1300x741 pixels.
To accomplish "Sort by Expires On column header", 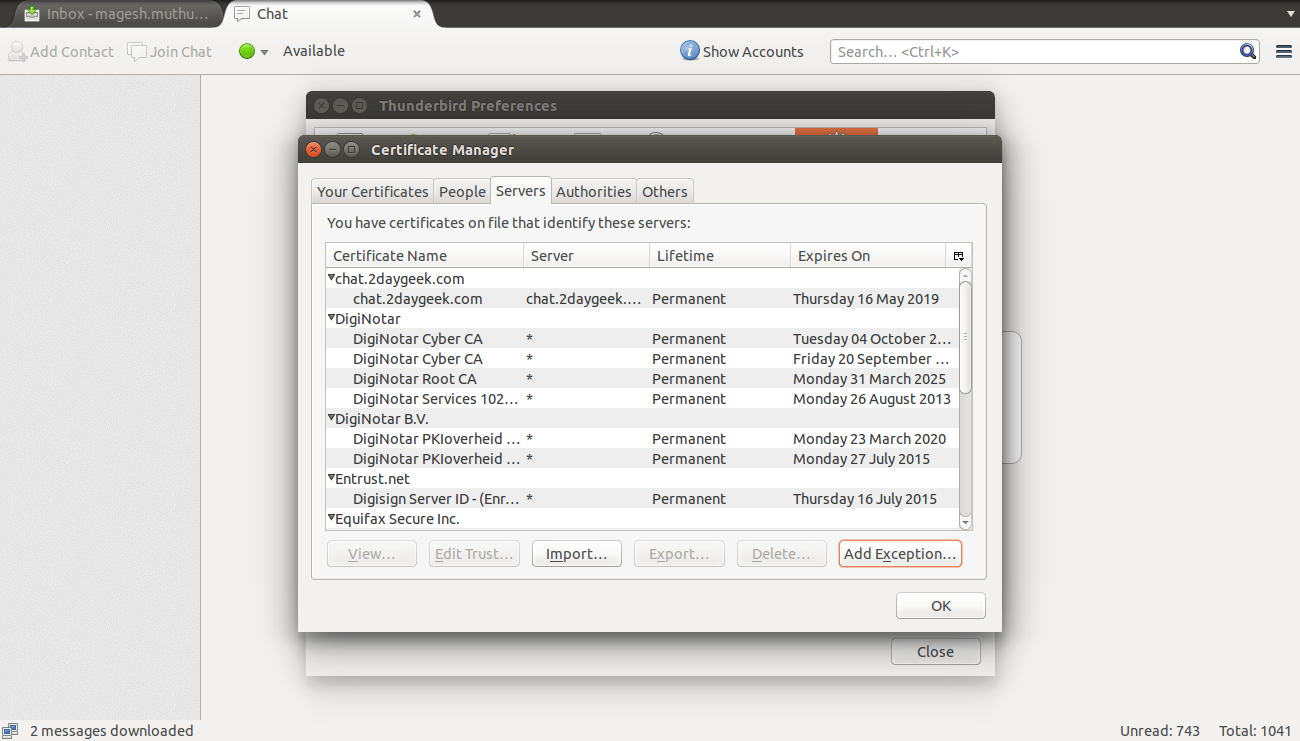I will pyautogui.click(x=868, y=256).
